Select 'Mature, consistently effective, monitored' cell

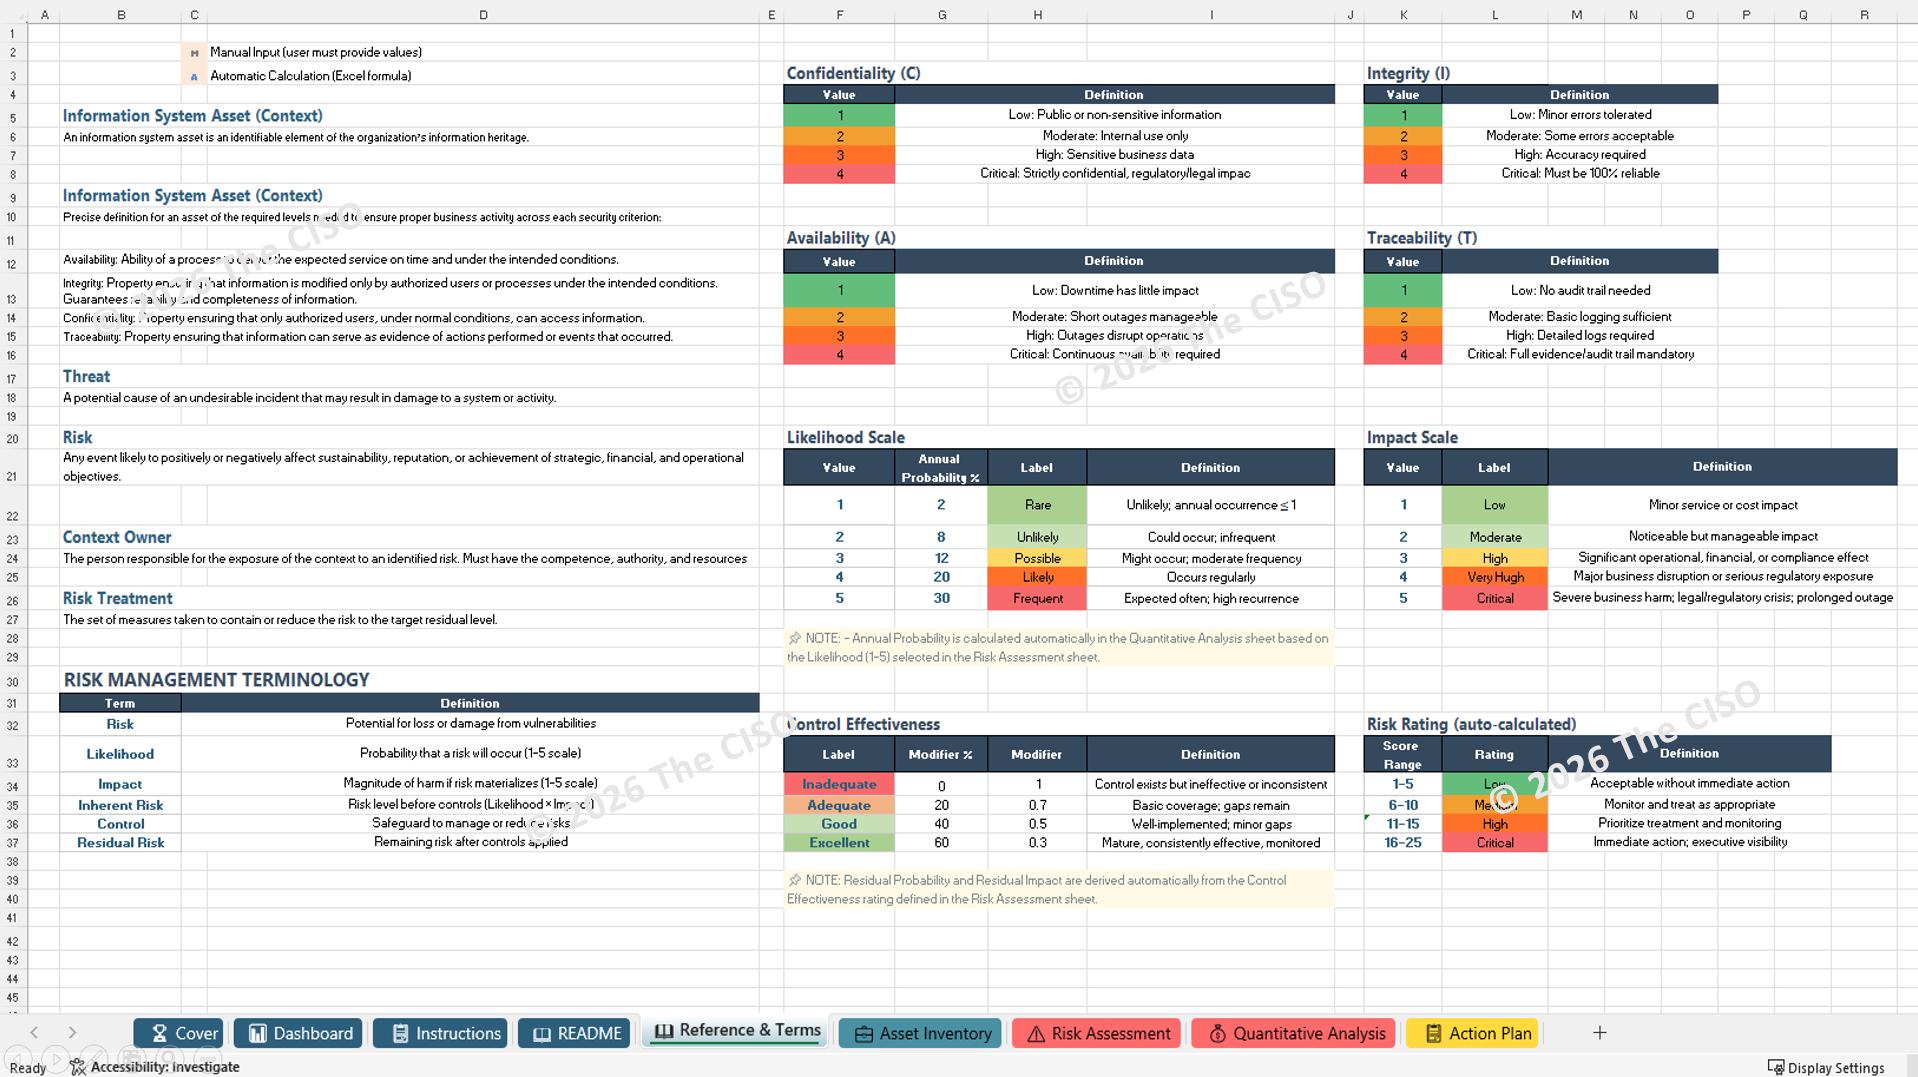click(1210, 843)
